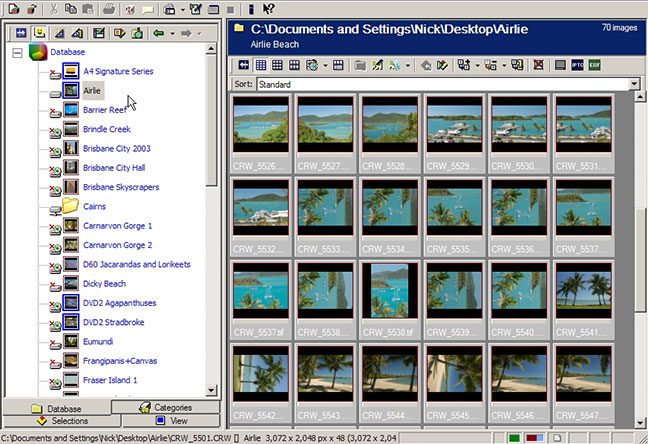Click the green-yellow arrow tag icon
The width and height of the screenshot is (648, 444).
442,65
